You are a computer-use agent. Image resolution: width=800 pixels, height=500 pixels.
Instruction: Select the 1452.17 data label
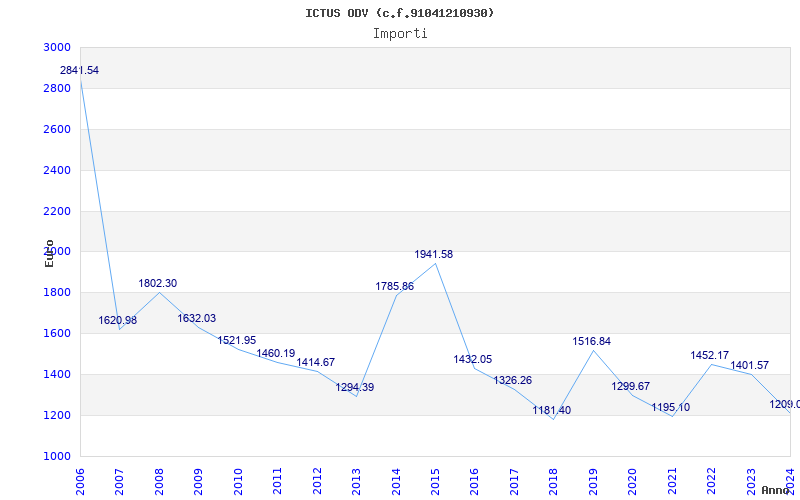coord(710,355)
